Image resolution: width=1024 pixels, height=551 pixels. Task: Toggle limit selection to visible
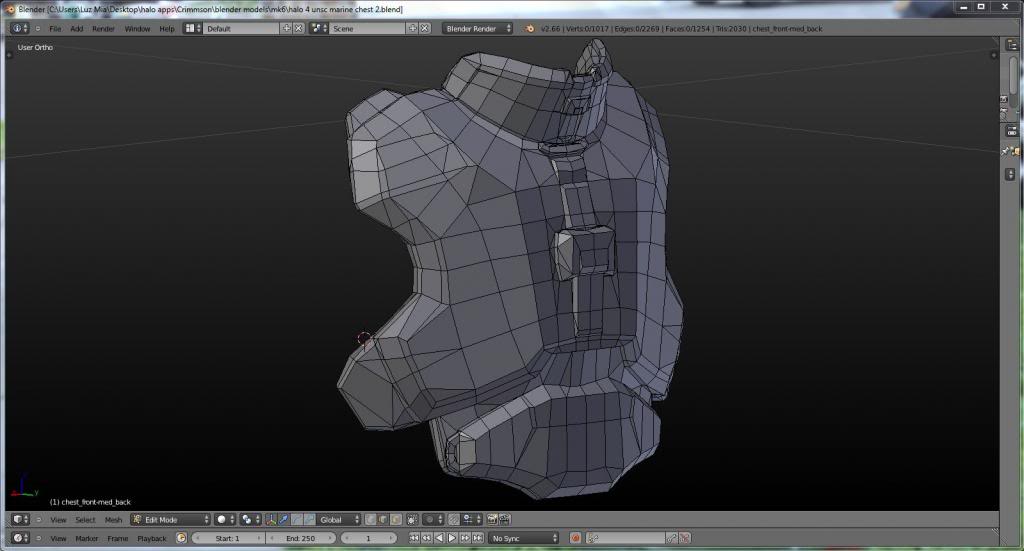tap(412, 520)
